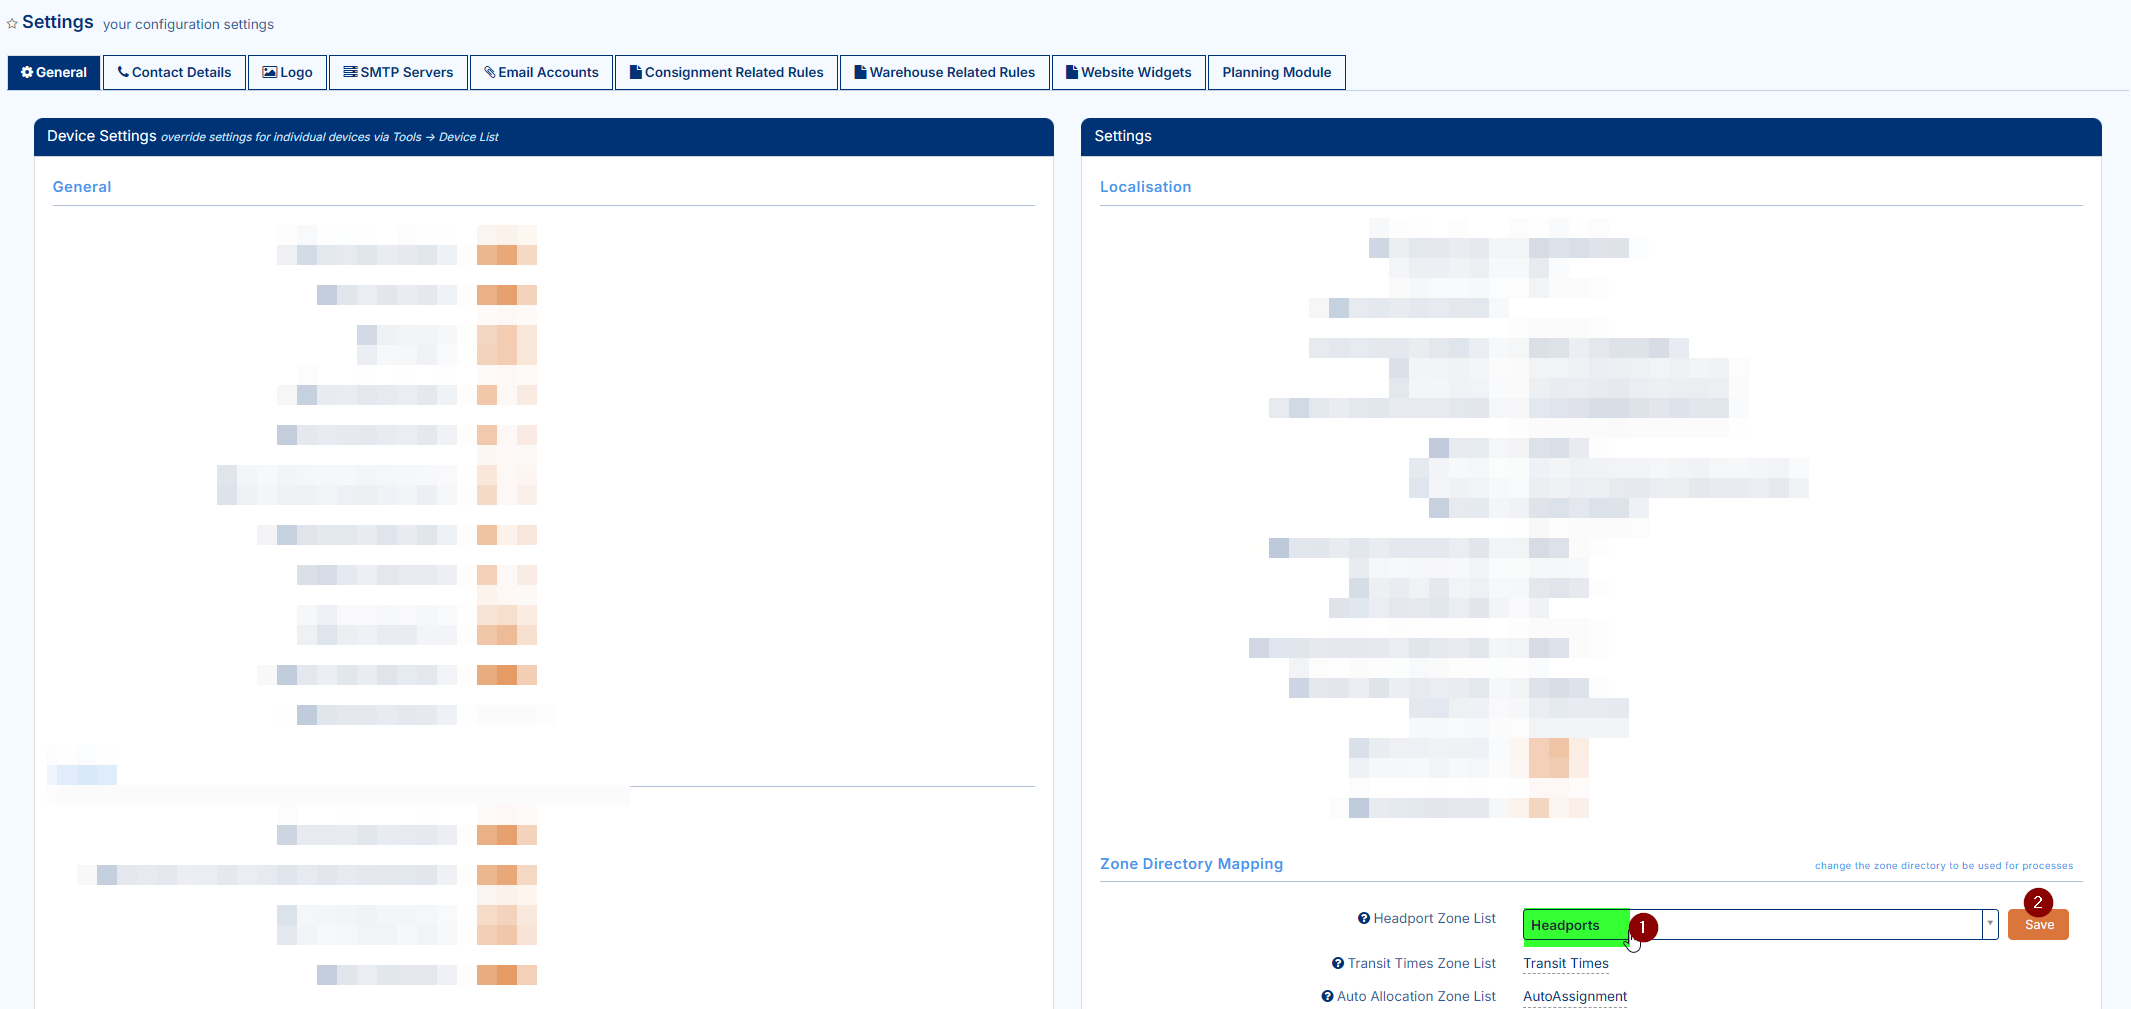
Task: Click the phone icon on Contact Details tab
Action: (x=123, y=72)
